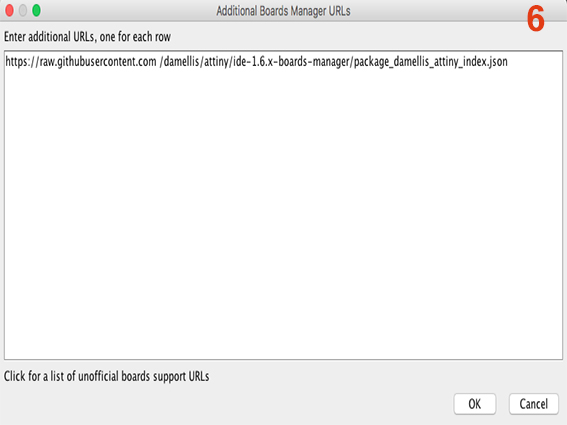The height and width of the screenshot is (425, 567).
Task: Confirm the URLs with the OK button
Action: click(x=474, y=404)
